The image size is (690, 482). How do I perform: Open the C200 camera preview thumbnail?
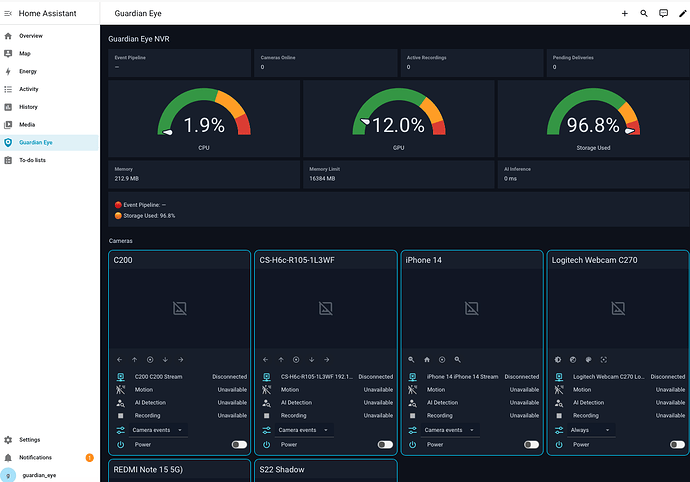tap(180, 308)
